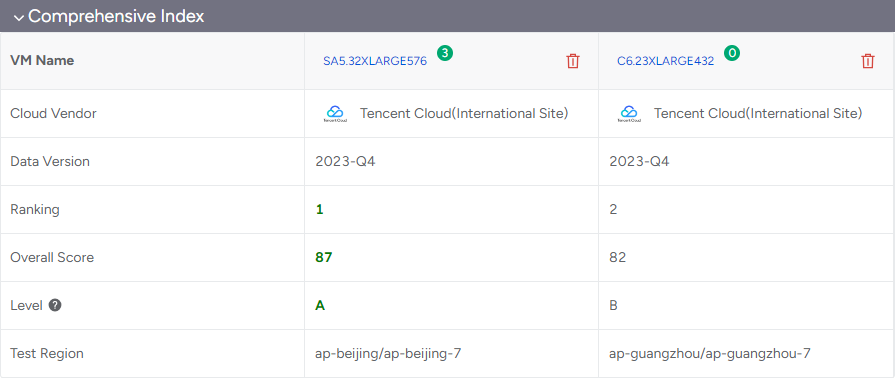Click the green badge showing 3
Screen dimensions: 895x378
tap(445, 54)
